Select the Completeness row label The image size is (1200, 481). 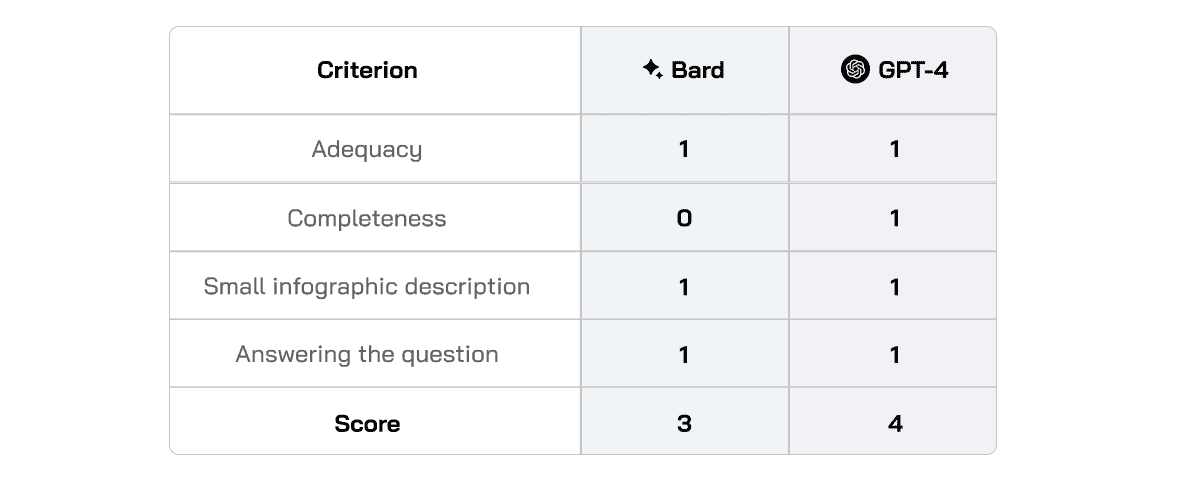pos(367,218)
